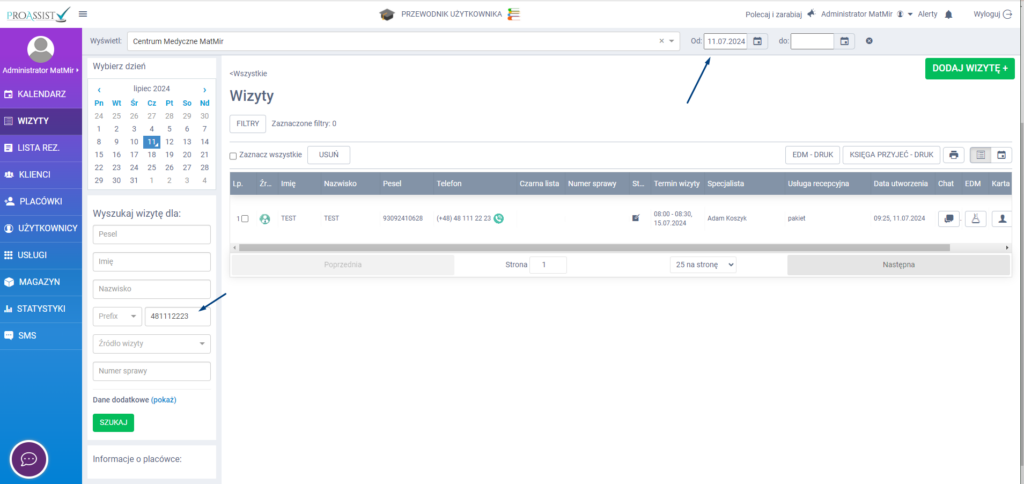Open the chat for the TEST visit
1024x484 pixels.
click(x=949, y=218)
